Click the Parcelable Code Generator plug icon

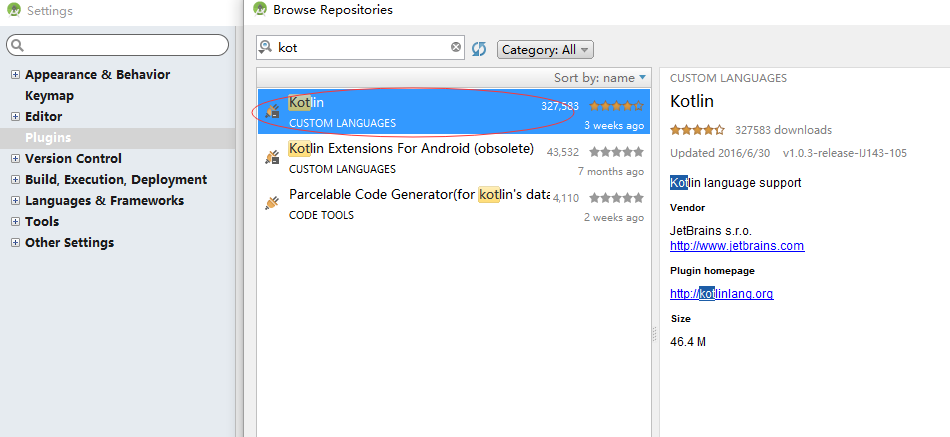tap(273, 202)
